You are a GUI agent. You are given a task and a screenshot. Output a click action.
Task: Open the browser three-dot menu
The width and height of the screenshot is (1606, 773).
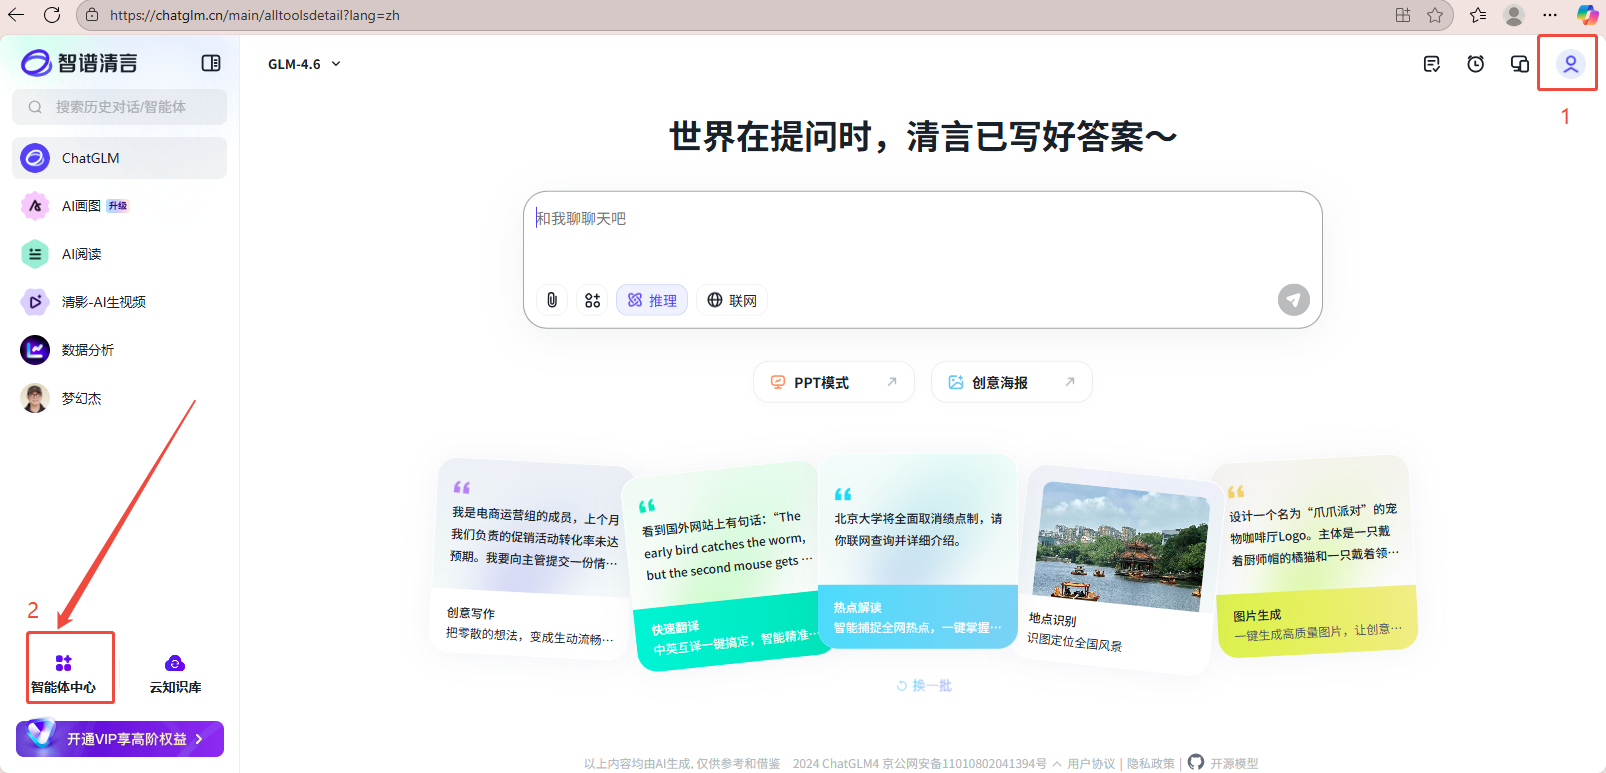[x=1550, y=15]
